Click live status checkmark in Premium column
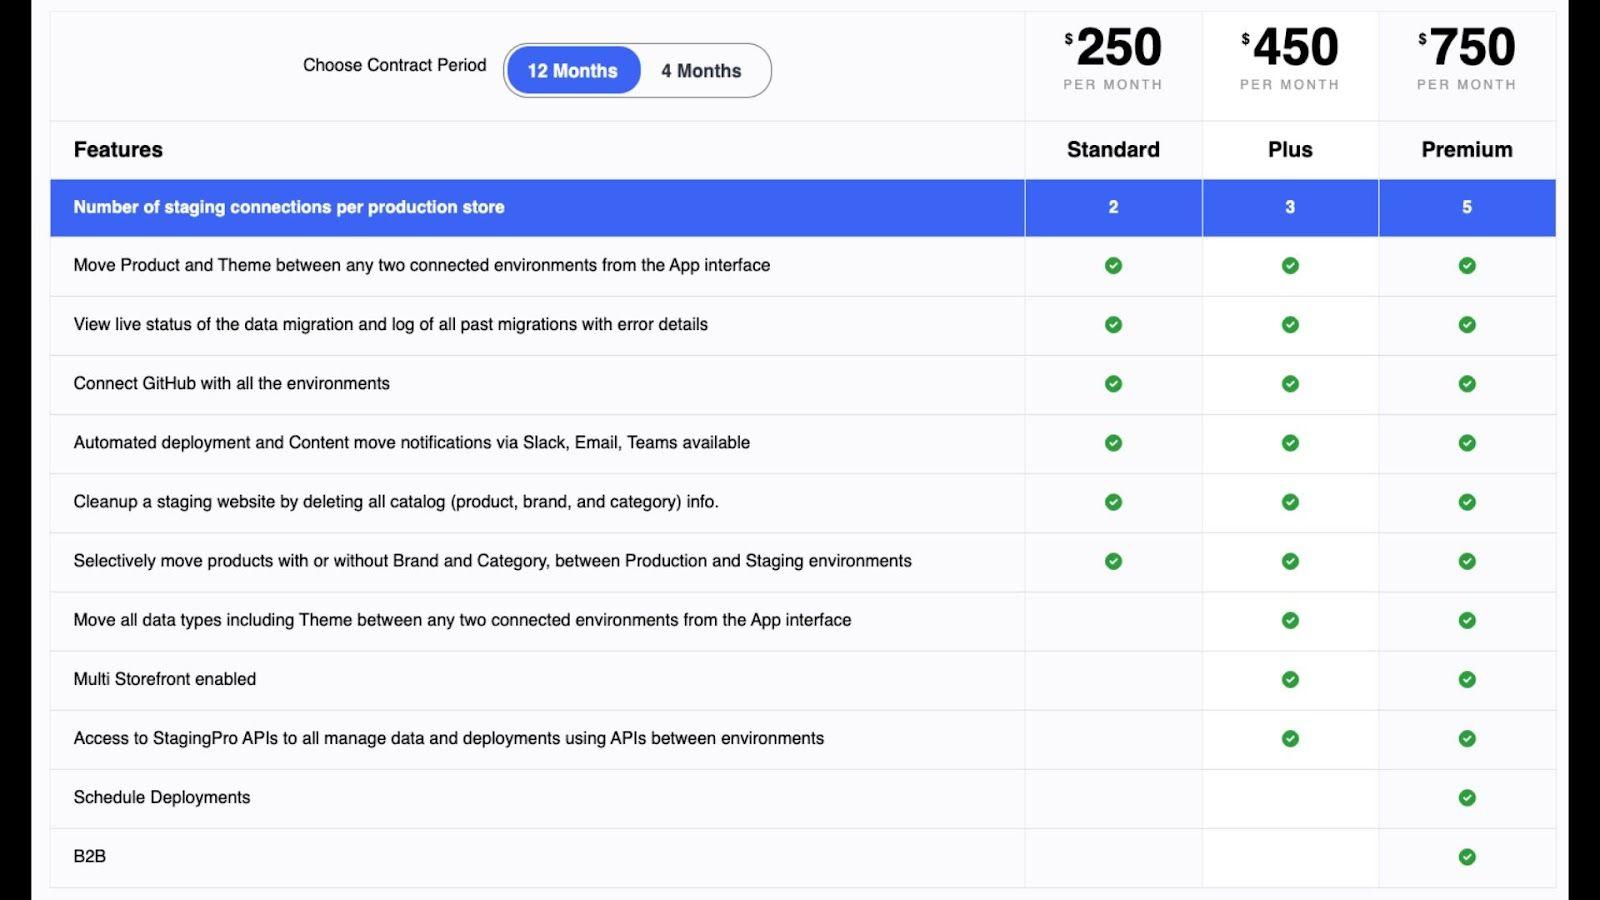The width and height of the screenshot is (1600, 900). pyautogui.click(x=1466, y=325)
